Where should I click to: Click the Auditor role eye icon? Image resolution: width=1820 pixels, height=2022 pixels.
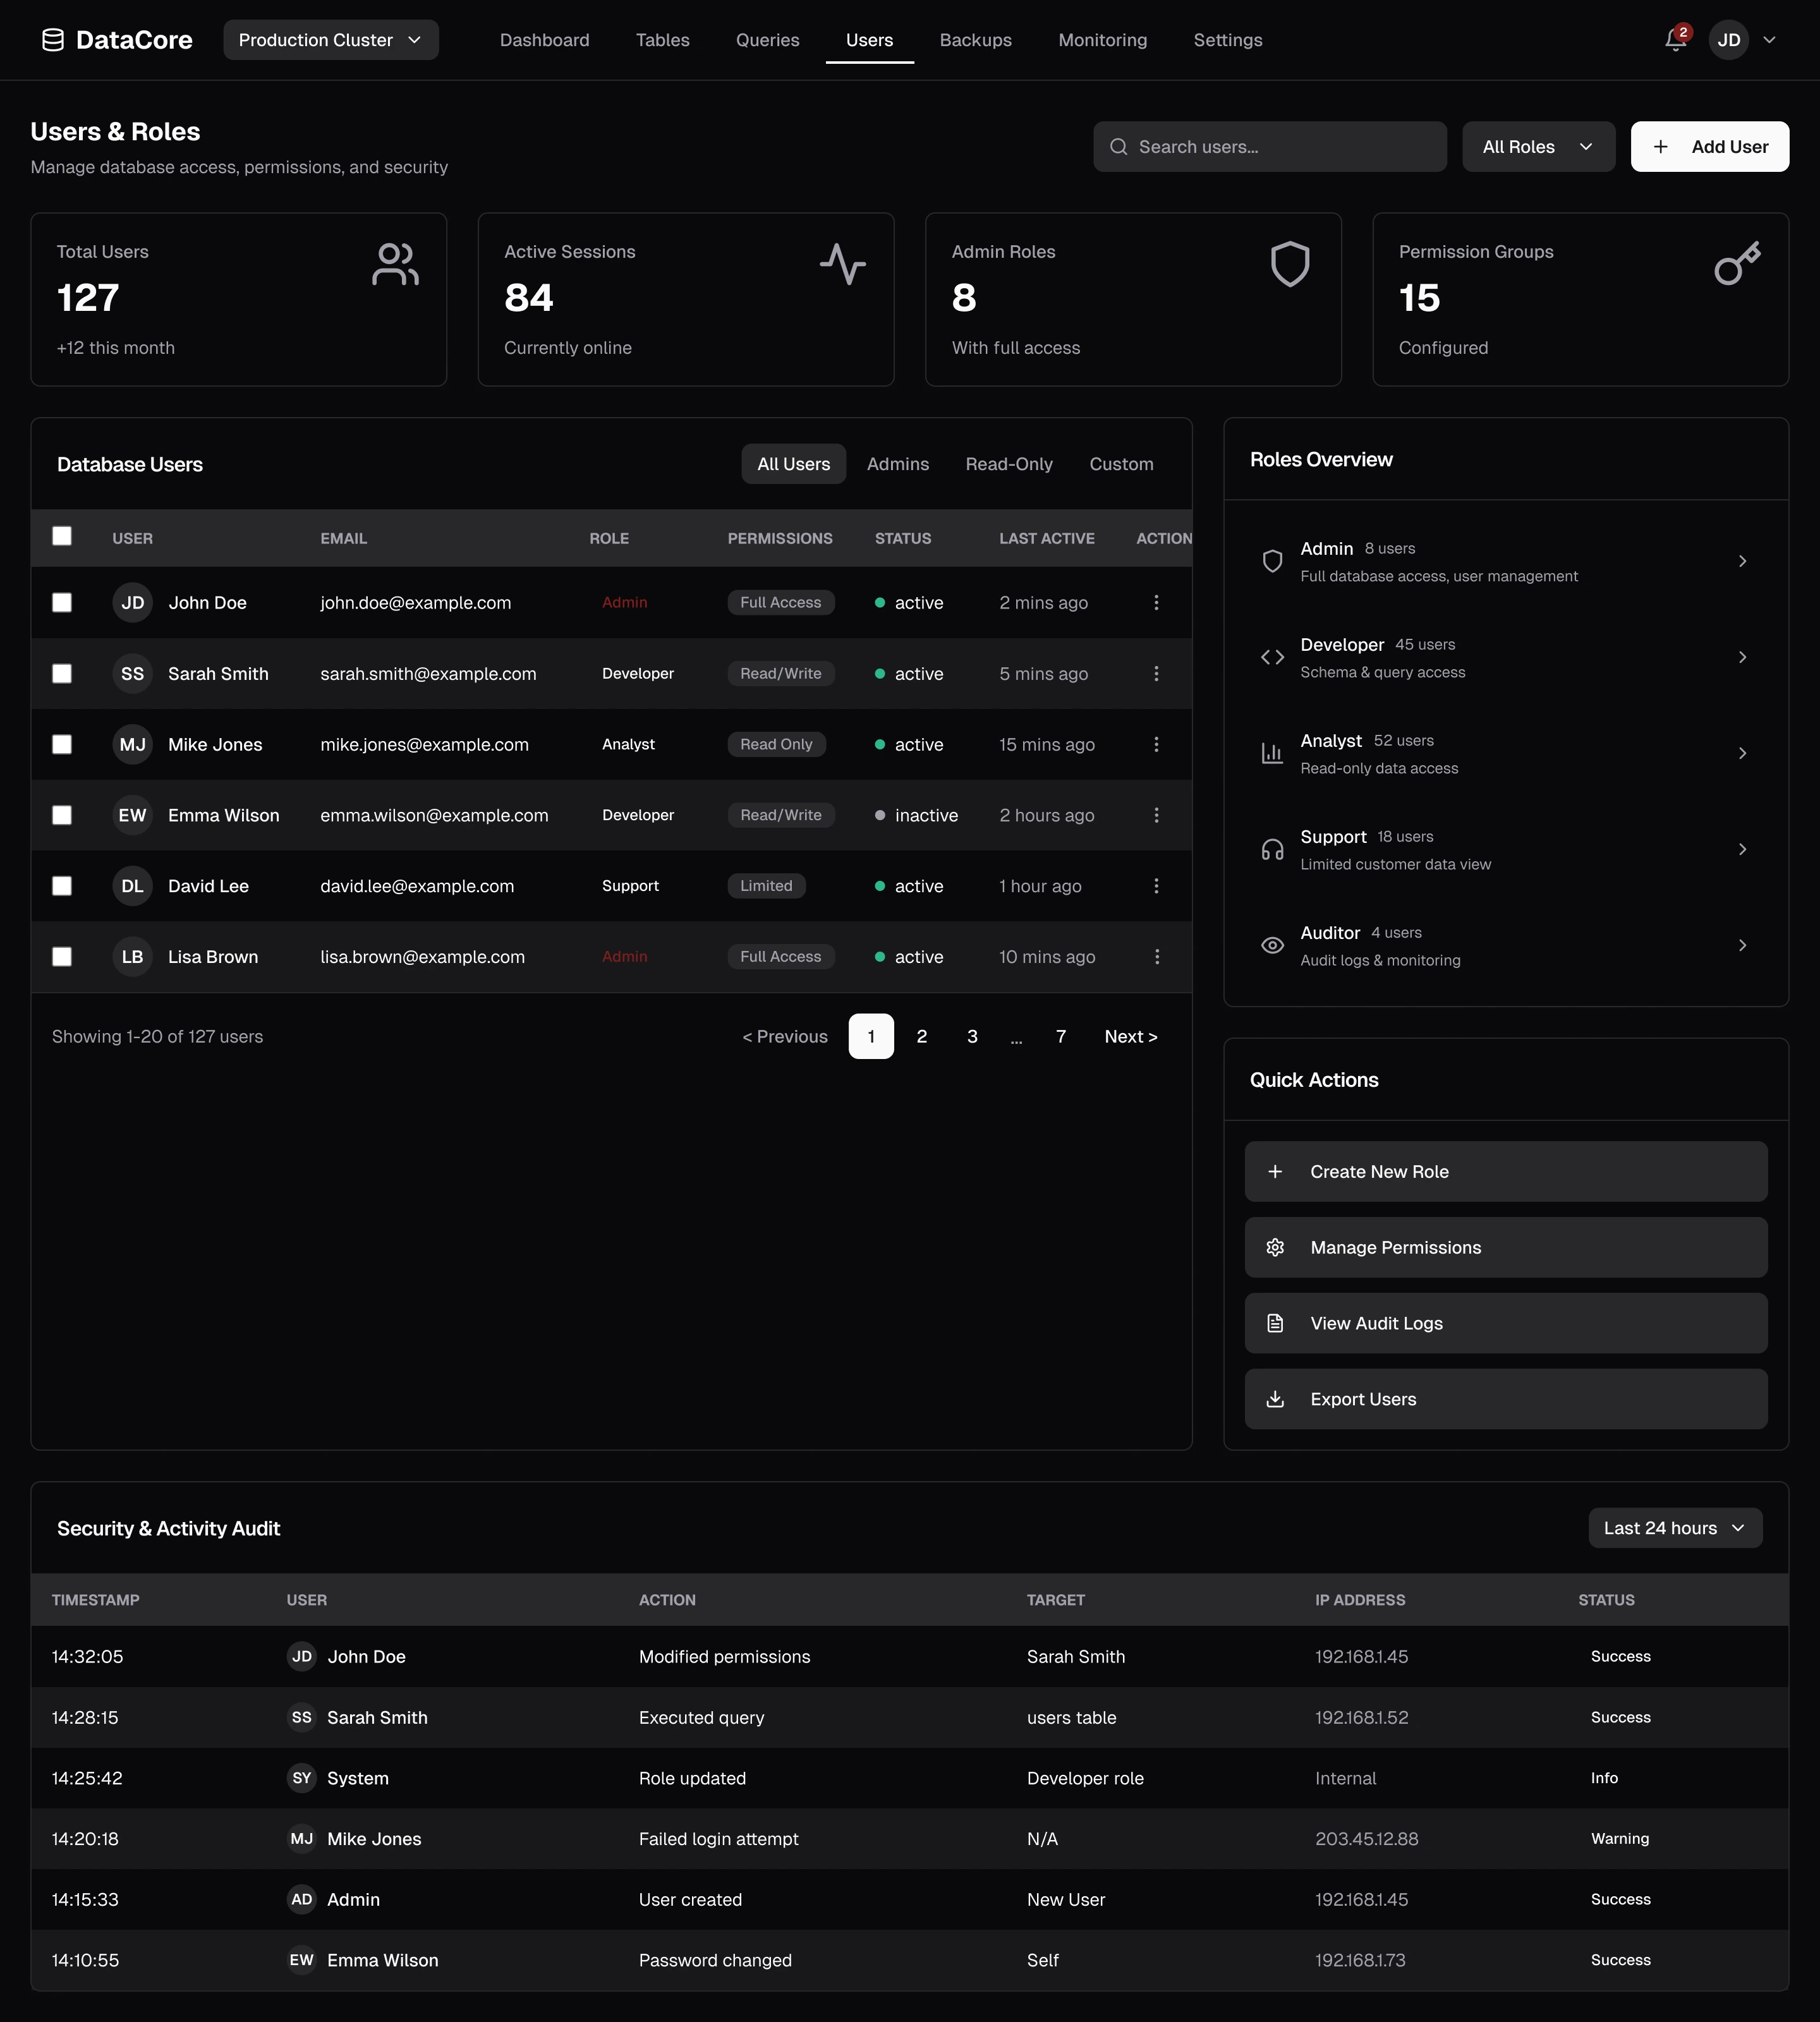pos(1272,945)
